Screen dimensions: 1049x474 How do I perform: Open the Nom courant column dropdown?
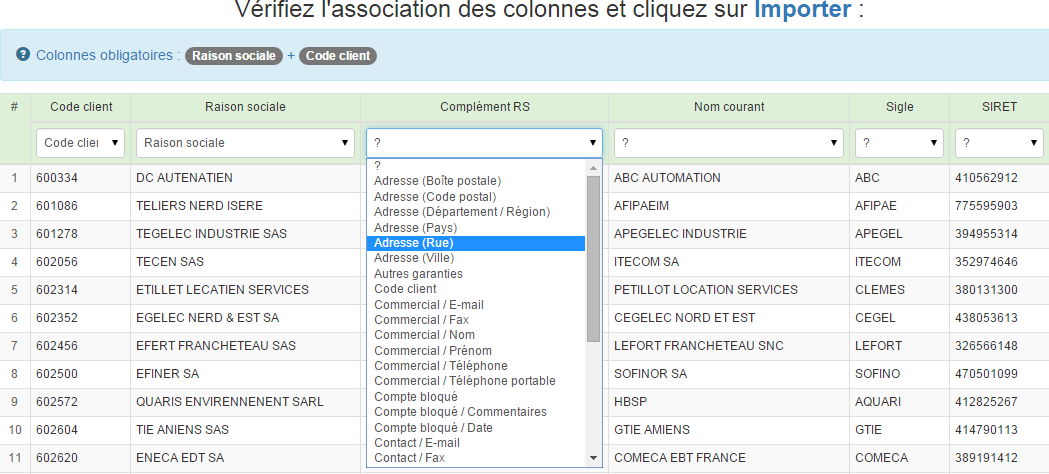click(728, 143)
